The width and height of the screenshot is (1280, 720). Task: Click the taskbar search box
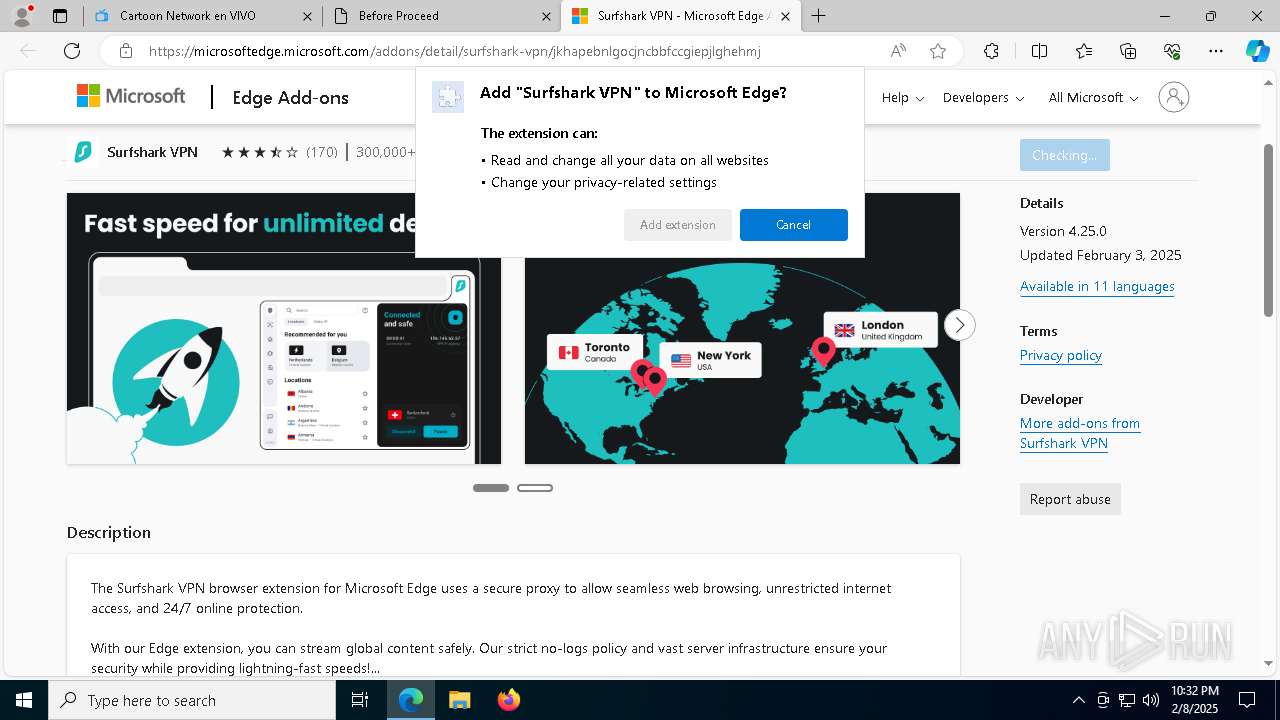192,700
